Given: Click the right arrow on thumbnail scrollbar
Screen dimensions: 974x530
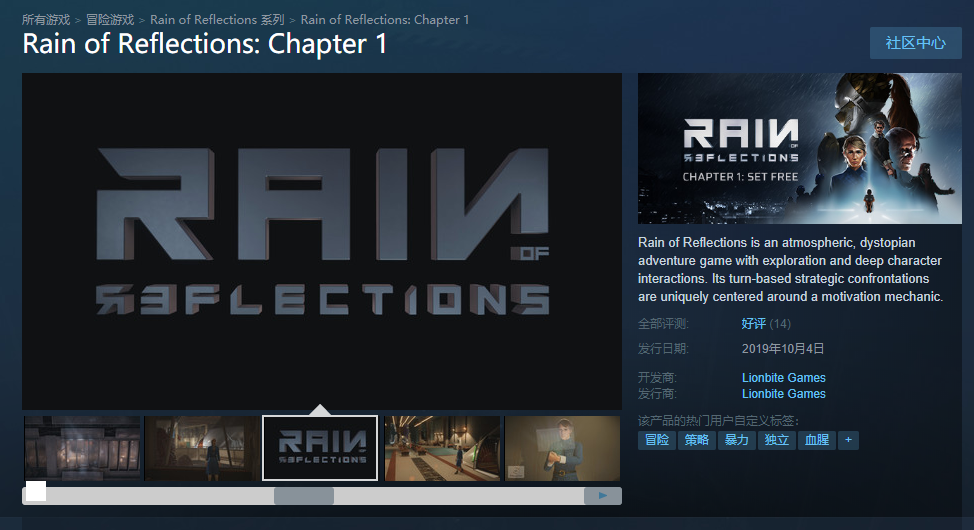Looking at the screenshot, I should click(603, 496).
